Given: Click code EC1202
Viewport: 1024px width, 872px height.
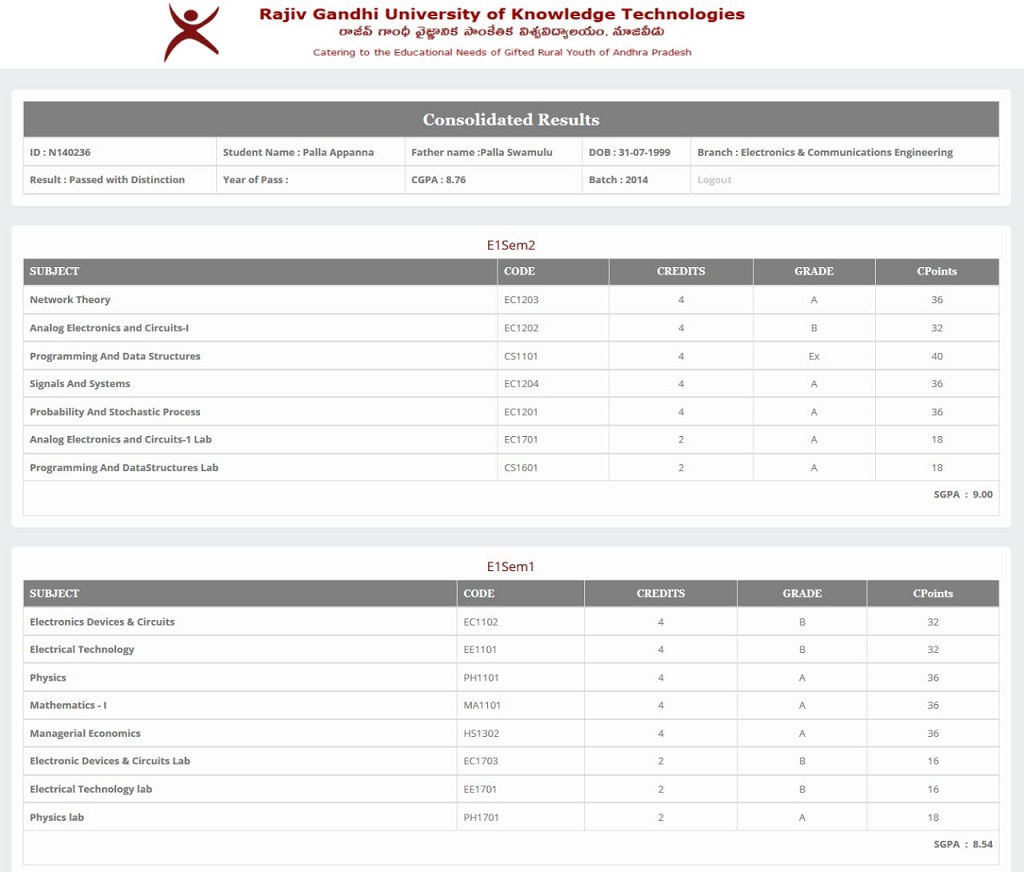Looking at the screenshot, I should tap(521, 328).
